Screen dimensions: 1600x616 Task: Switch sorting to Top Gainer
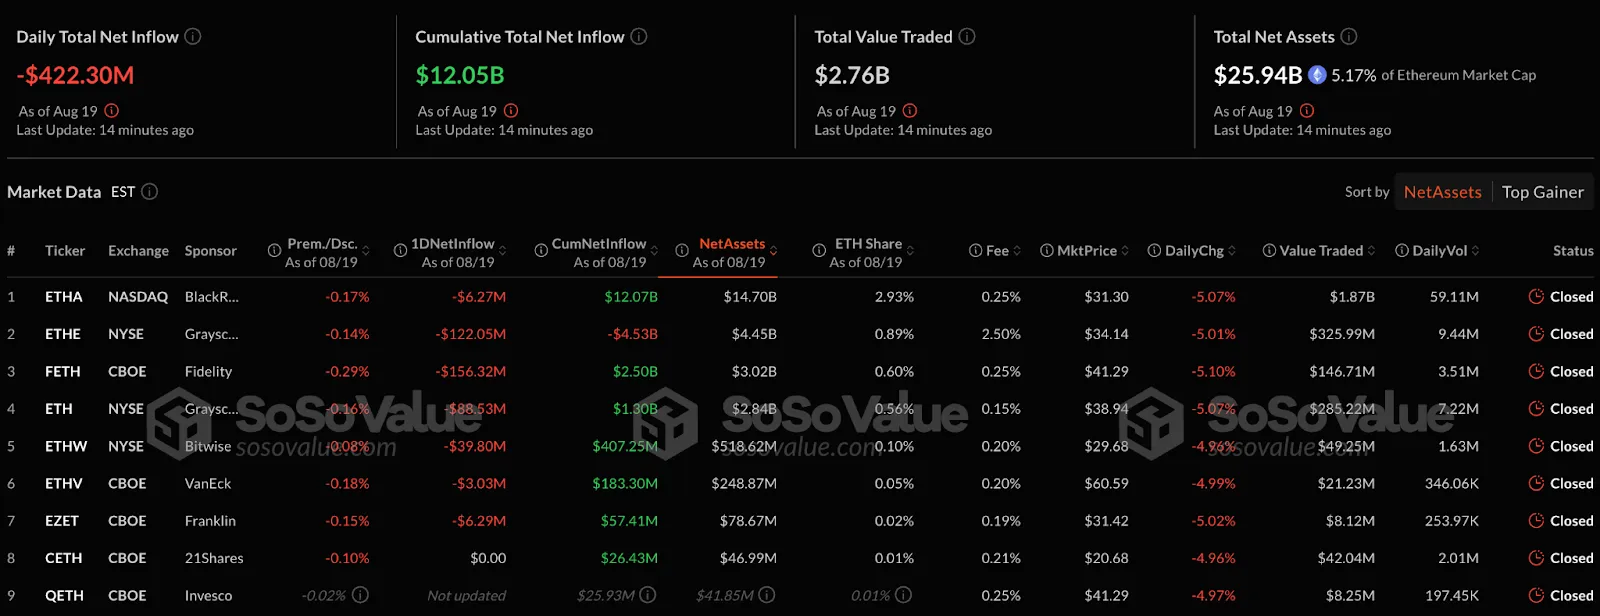pos(1542,191)
